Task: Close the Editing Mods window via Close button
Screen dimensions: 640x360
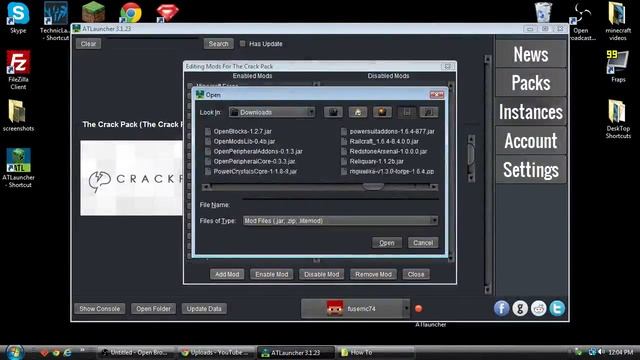Action: coord(416,274)
